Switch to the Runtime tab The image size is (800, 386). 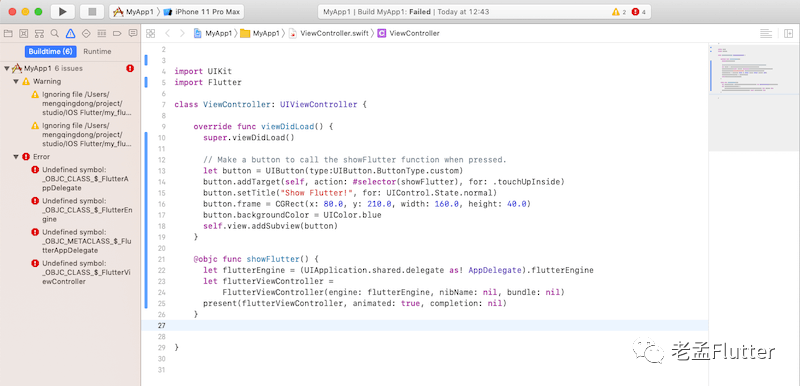click(97, 52)
